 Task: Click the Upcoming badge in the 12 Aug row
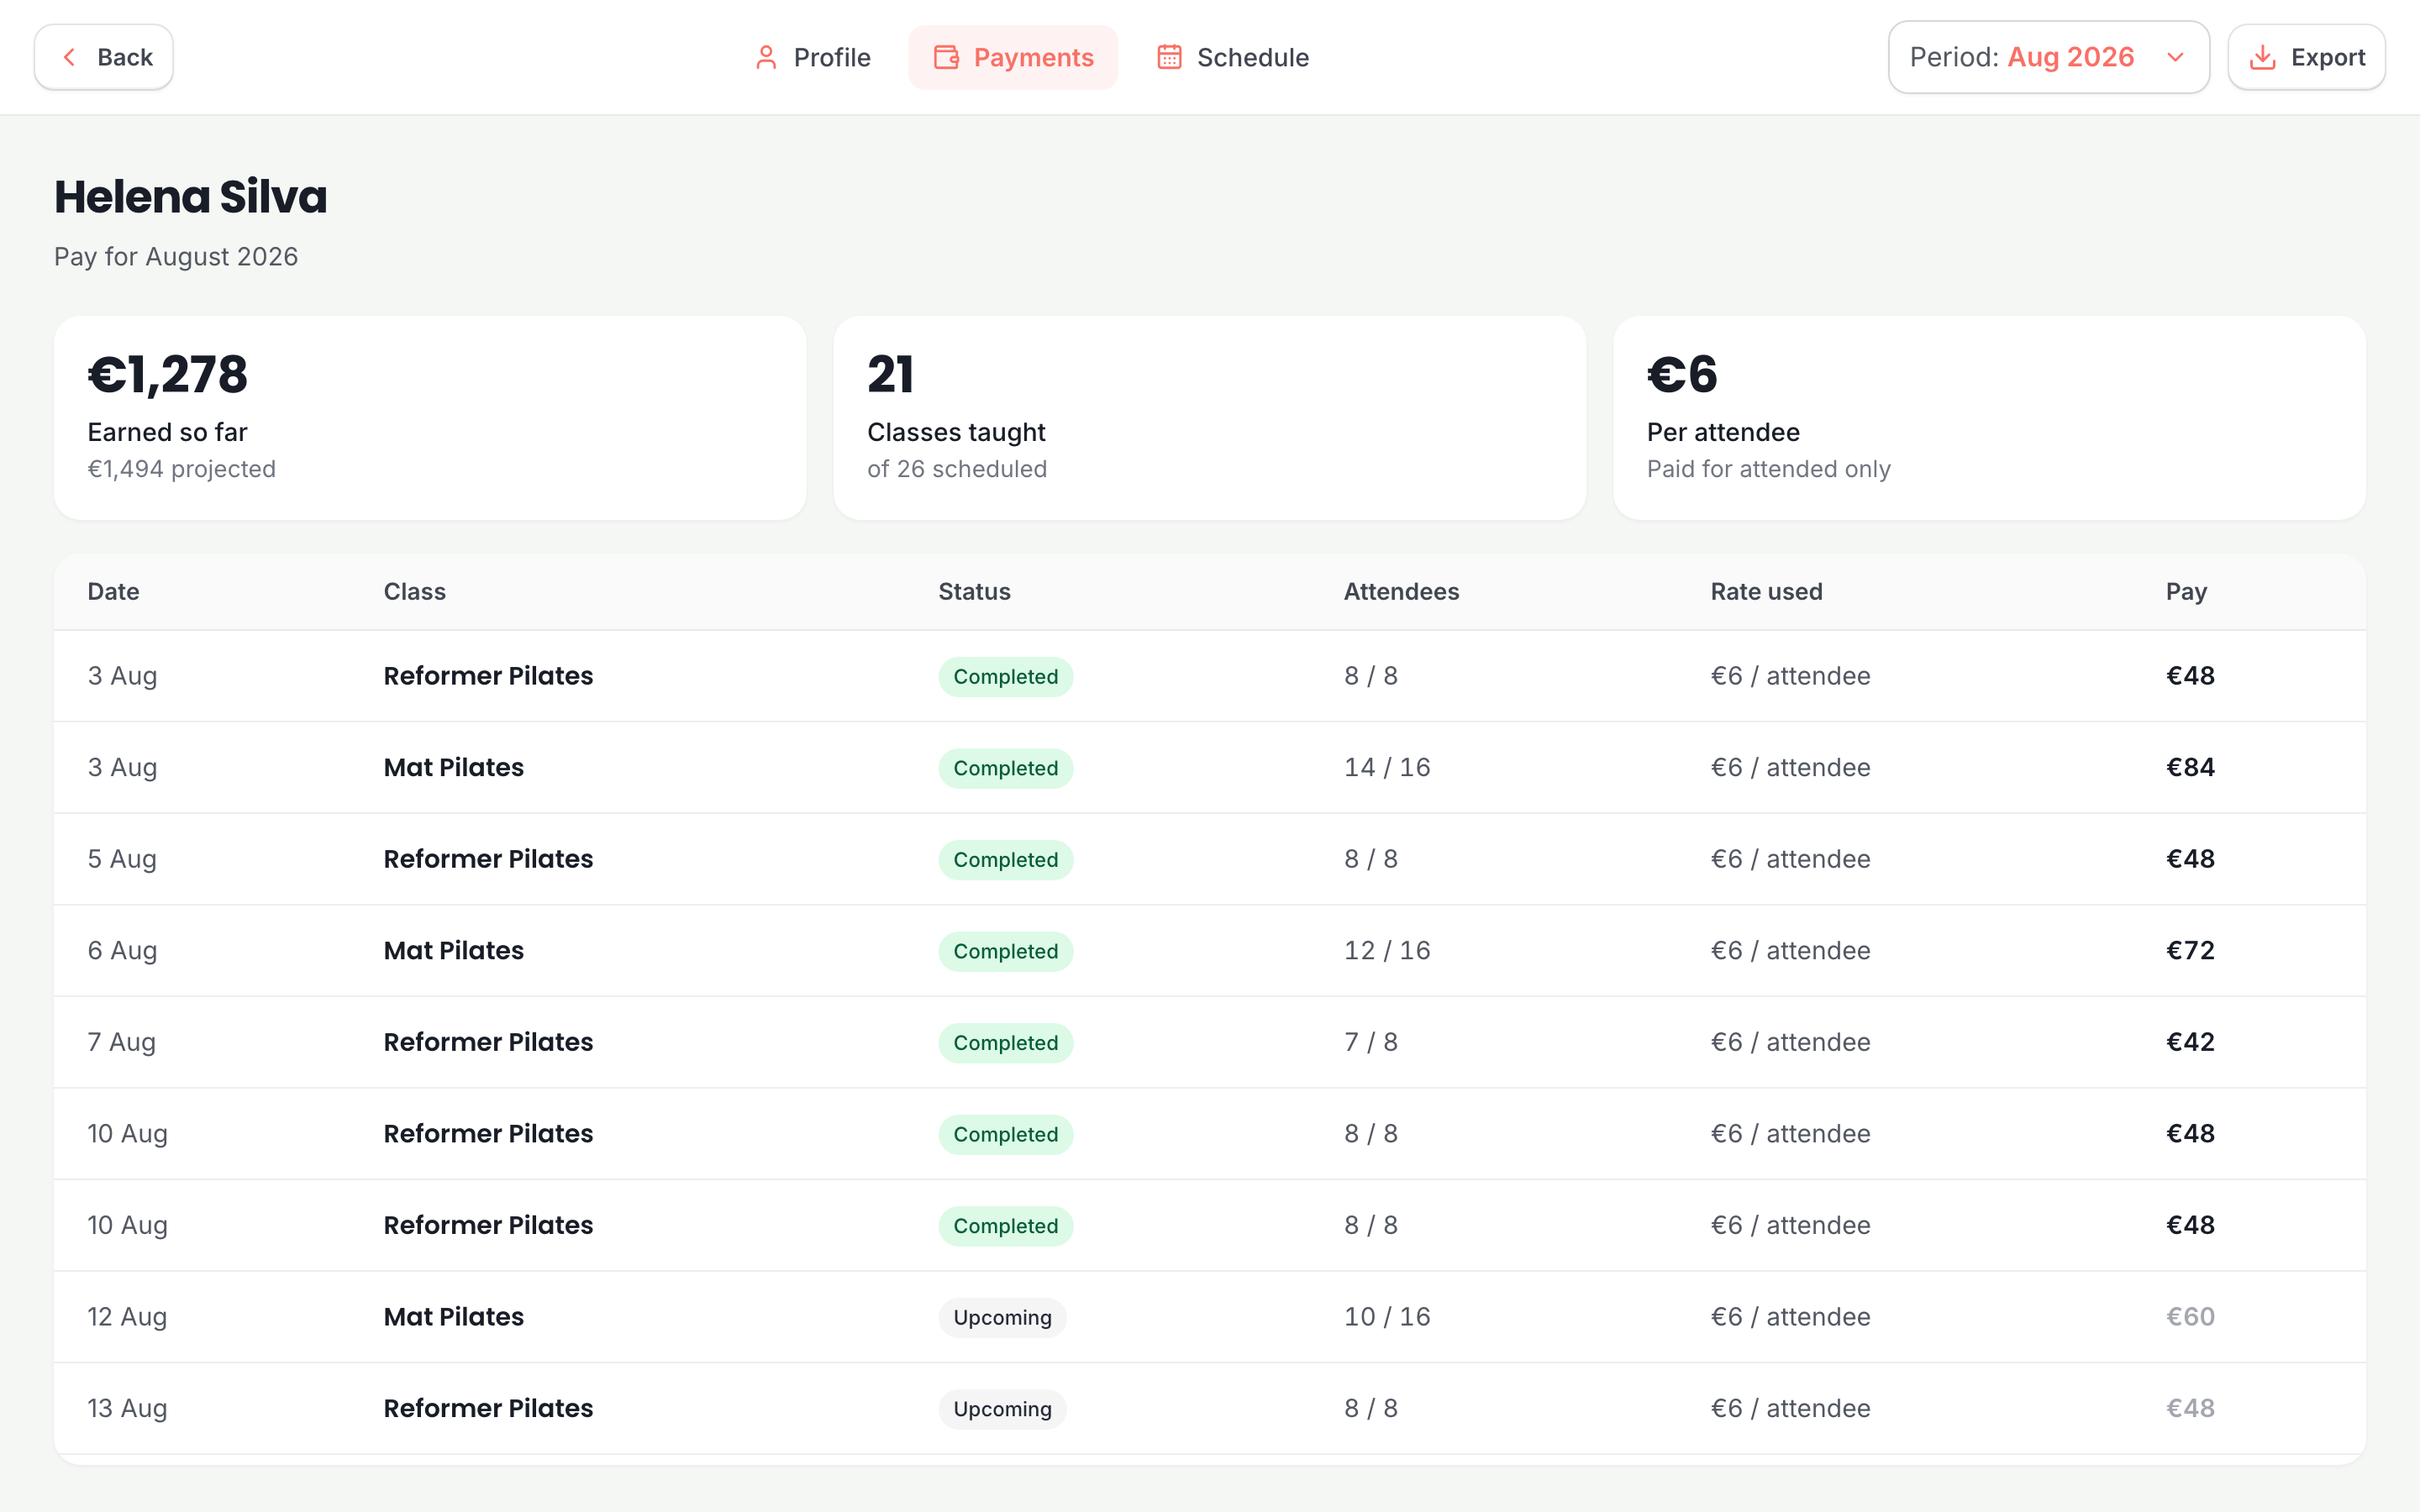[1002, 1317]
